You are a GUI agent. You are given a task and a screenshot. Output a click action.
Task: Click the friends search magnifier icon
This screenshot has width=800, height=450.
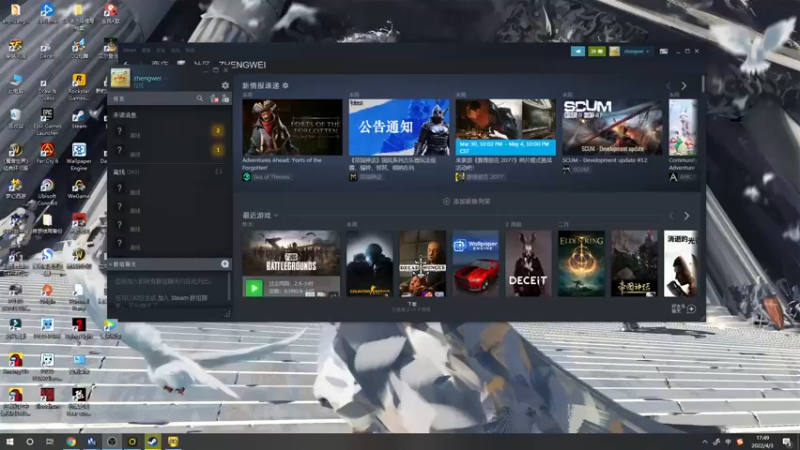tap(200, 98)
